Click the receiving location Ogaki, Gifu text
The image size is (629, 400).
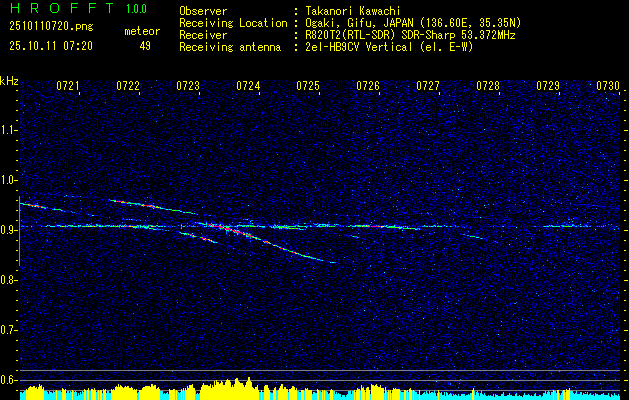(x=413, y=23)
